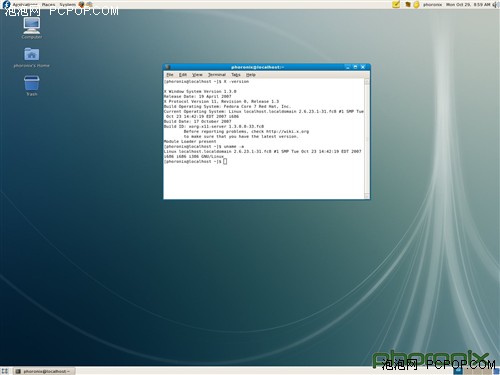The image size is (500, 375).
Task: Open the terminal View menu
Action: pos(197,75)
